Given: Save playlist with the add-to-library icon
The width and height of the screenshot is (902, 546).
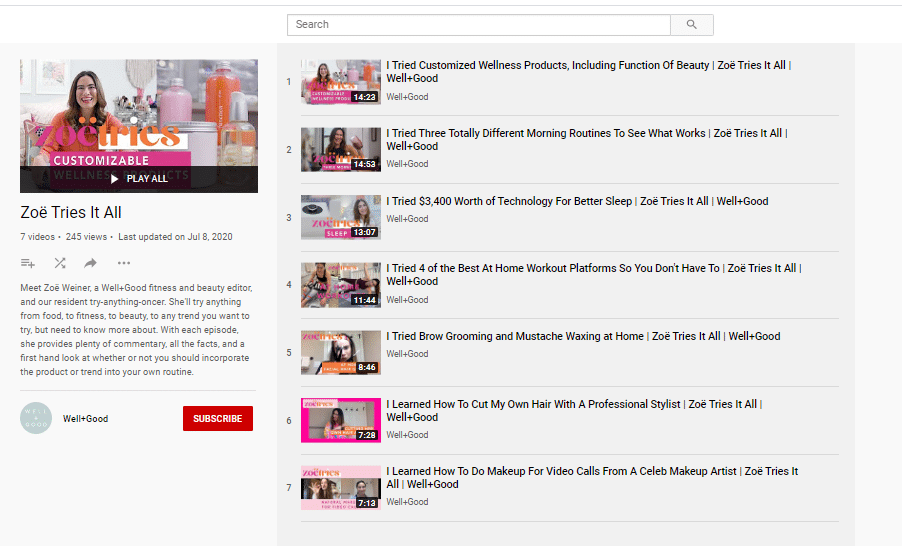Looking at the screenshot, I should coord(28,264).
